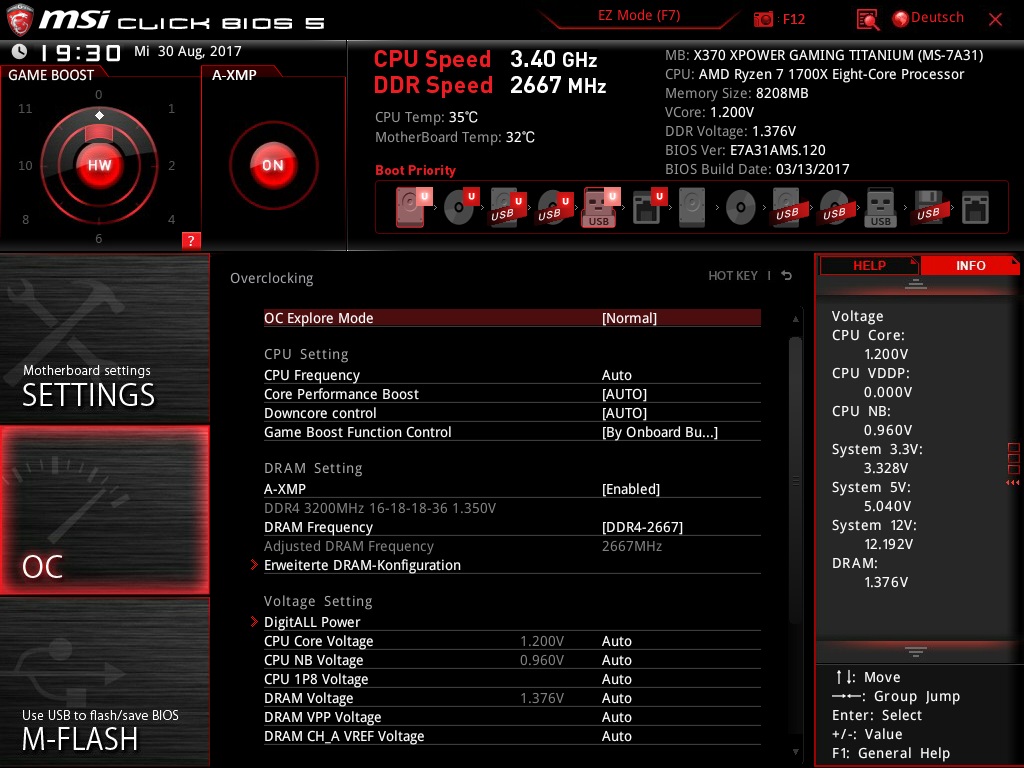The height and width of the screenshot is (768, 1024).
Task: Change language via the Deutsch globe icon
Action: pyautogui.click(x=901, y=19)
